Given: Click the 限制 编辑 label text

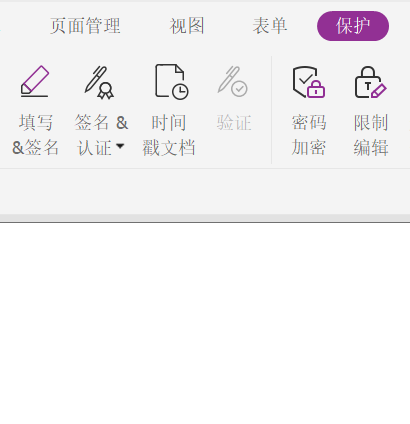Looking at the screenshot, I should [x=371, y=135].
